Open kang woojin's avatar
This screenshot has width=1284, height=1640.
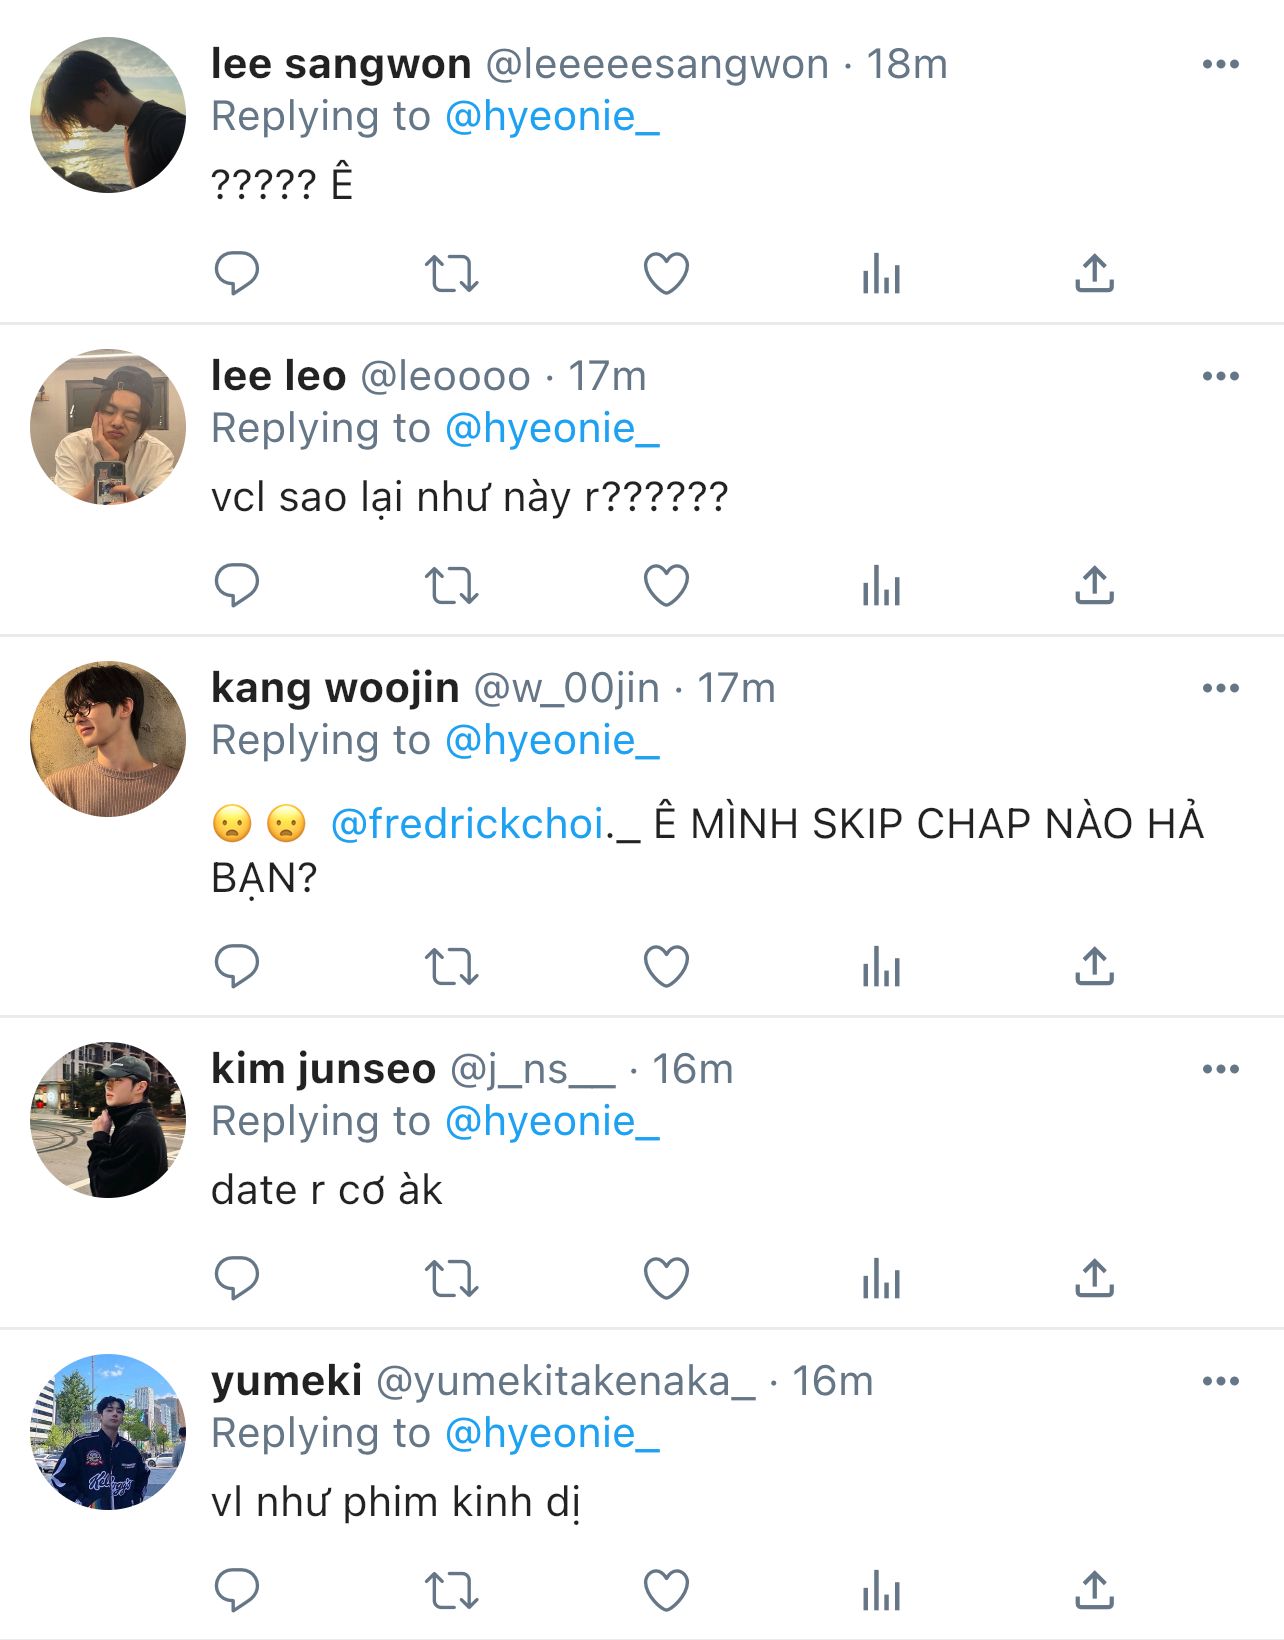click(x=108, y=739)
